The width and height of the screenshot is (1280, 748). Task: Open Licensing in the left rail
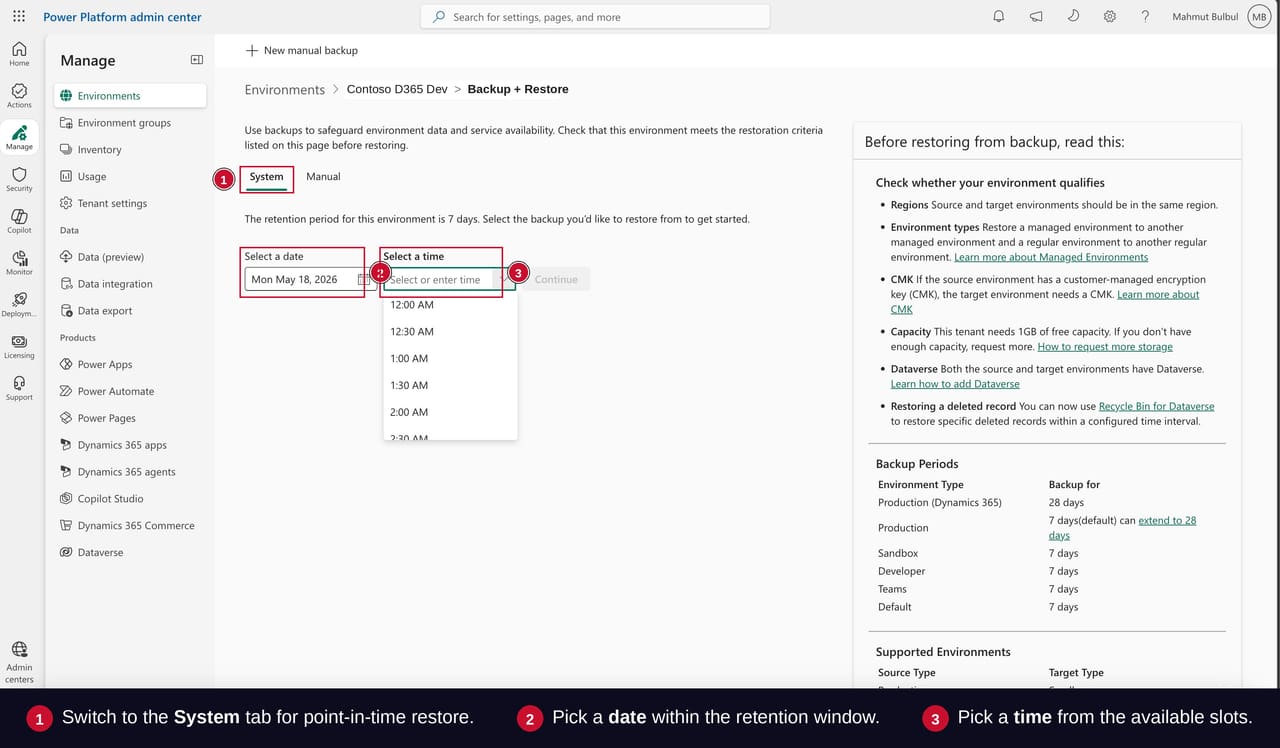point(19,346)
